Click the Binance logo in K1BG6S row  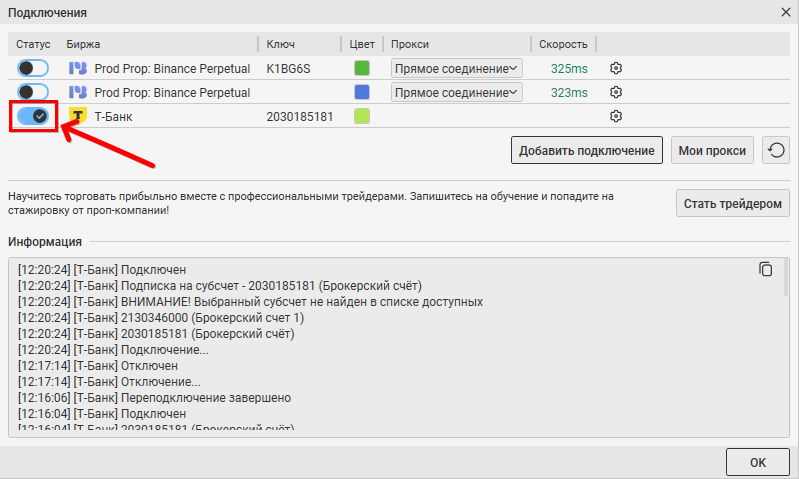coord(77,68)
